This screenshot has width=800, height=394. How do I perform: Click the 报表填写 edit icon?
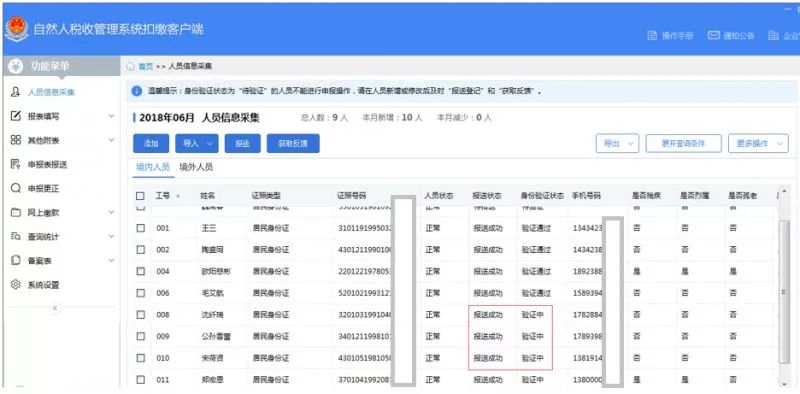(16, 116)
